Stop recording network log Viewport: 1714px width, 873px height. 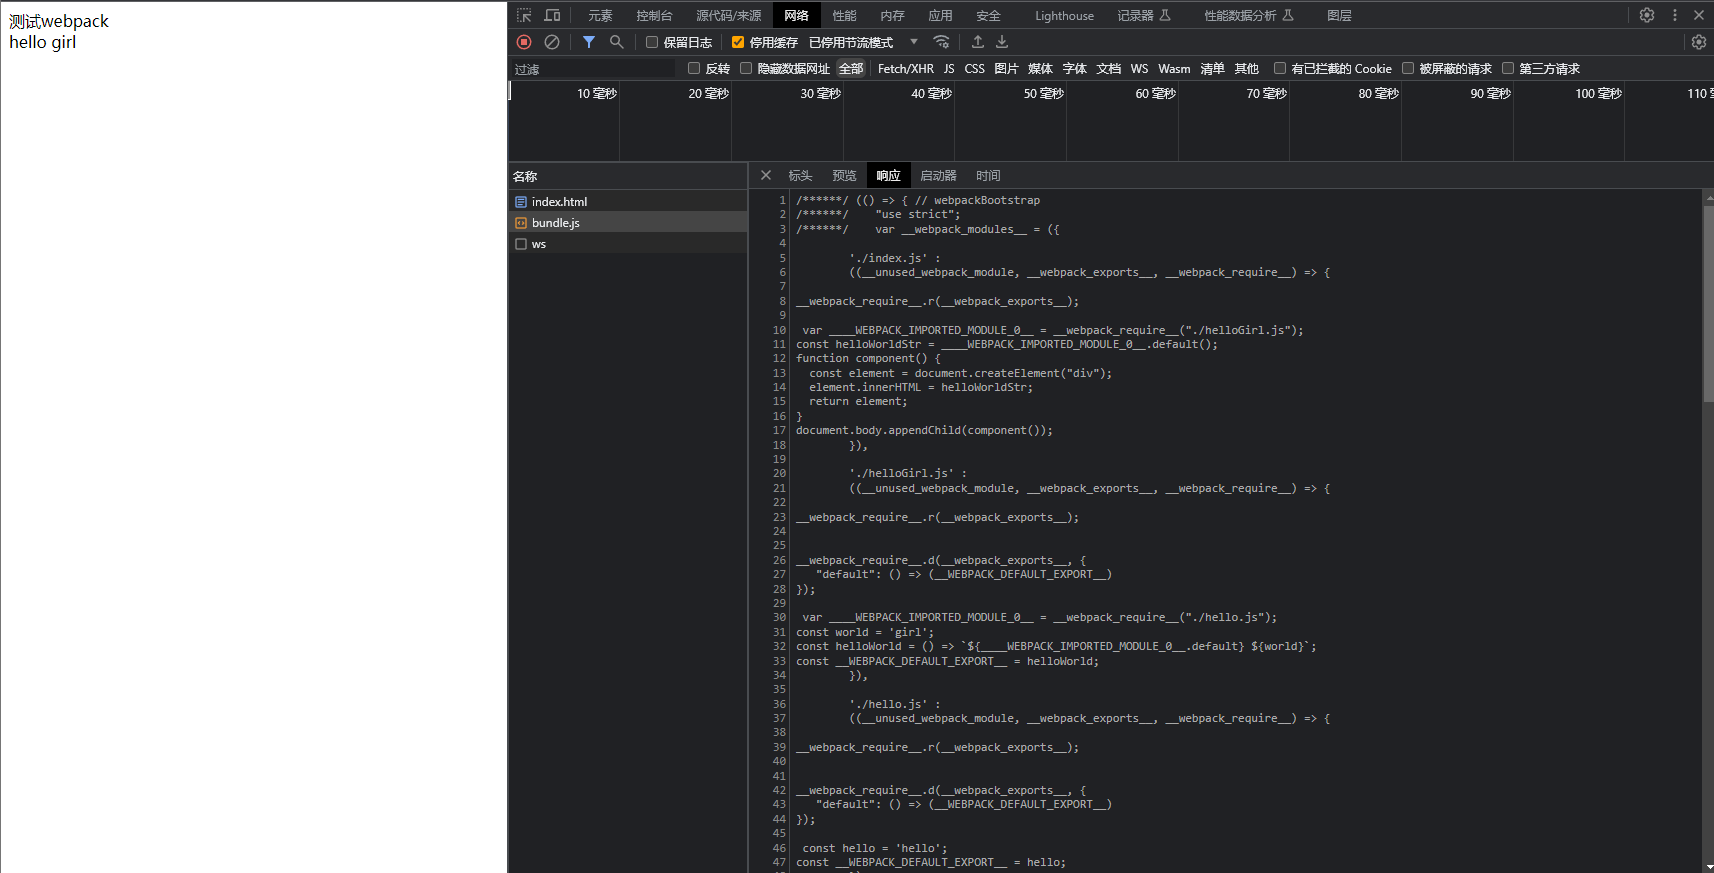click(524, 42)
